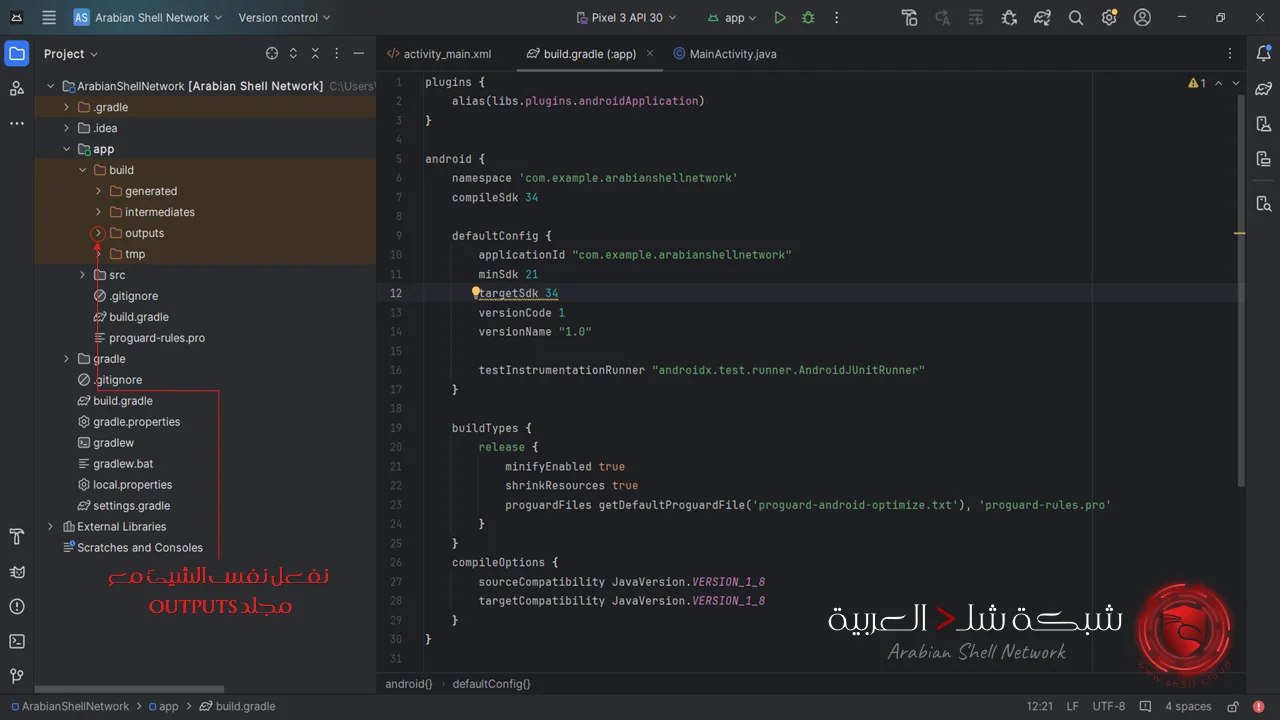
Task: Select opened file locate target icon
Action: point(272,54)
